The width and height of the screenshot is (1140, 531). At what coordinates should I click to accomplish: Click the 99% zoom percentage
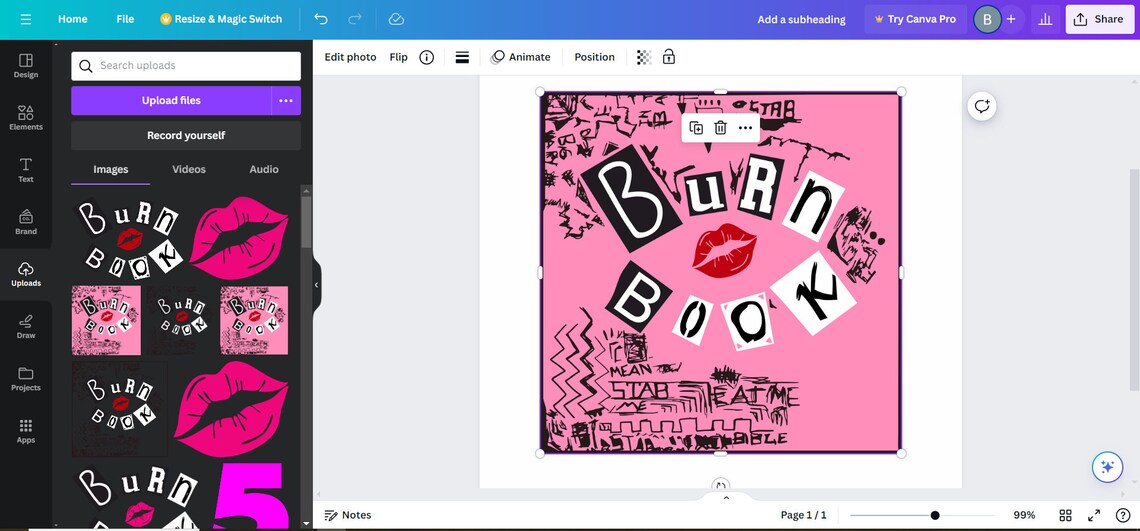click(x=1024, y=515)
